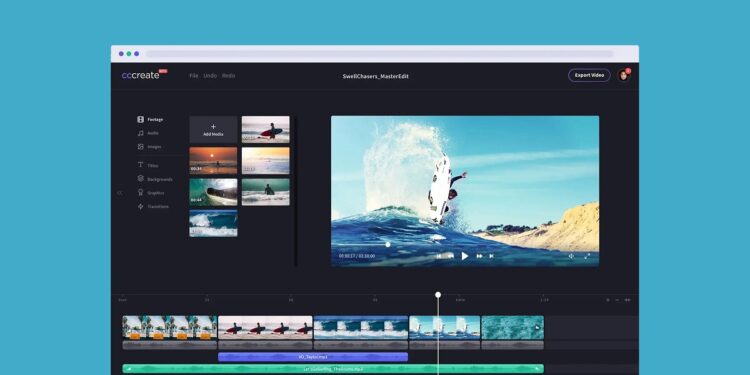Skip to the end of preview
Image resolution: width=750 pixels, height=375 pixels.
[x=491, y=256]
